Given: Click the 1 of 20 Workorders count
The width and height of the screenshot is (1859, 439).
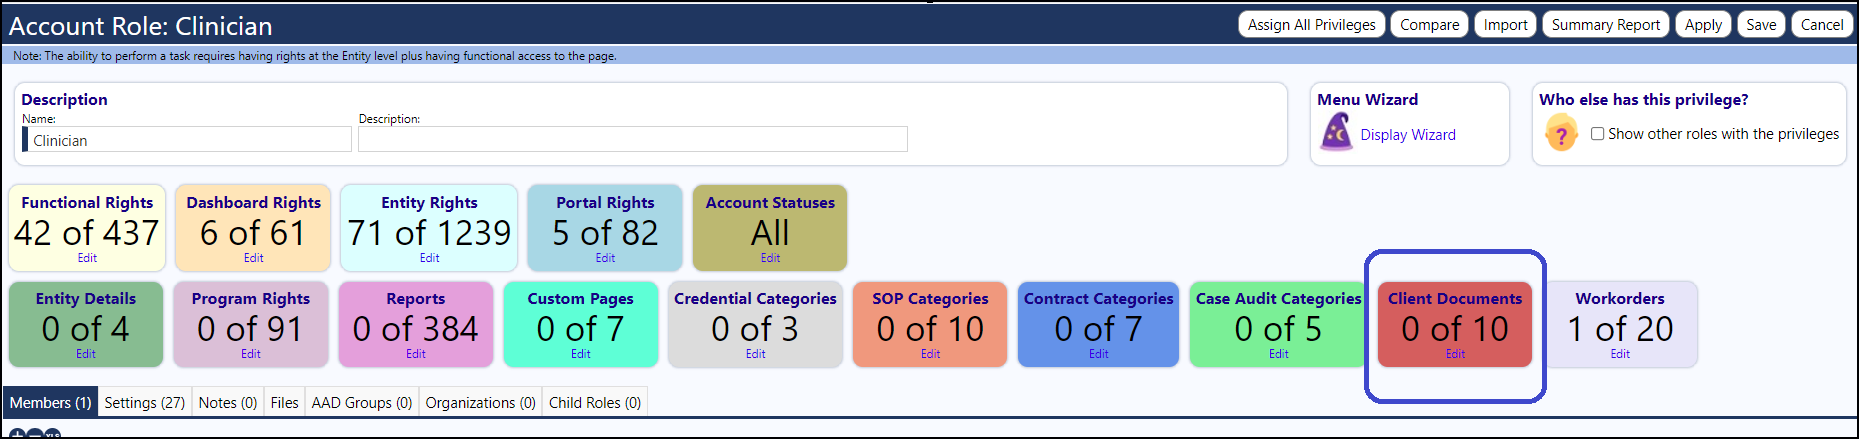Looking at the screenshot, I should tap(1620, 329).
